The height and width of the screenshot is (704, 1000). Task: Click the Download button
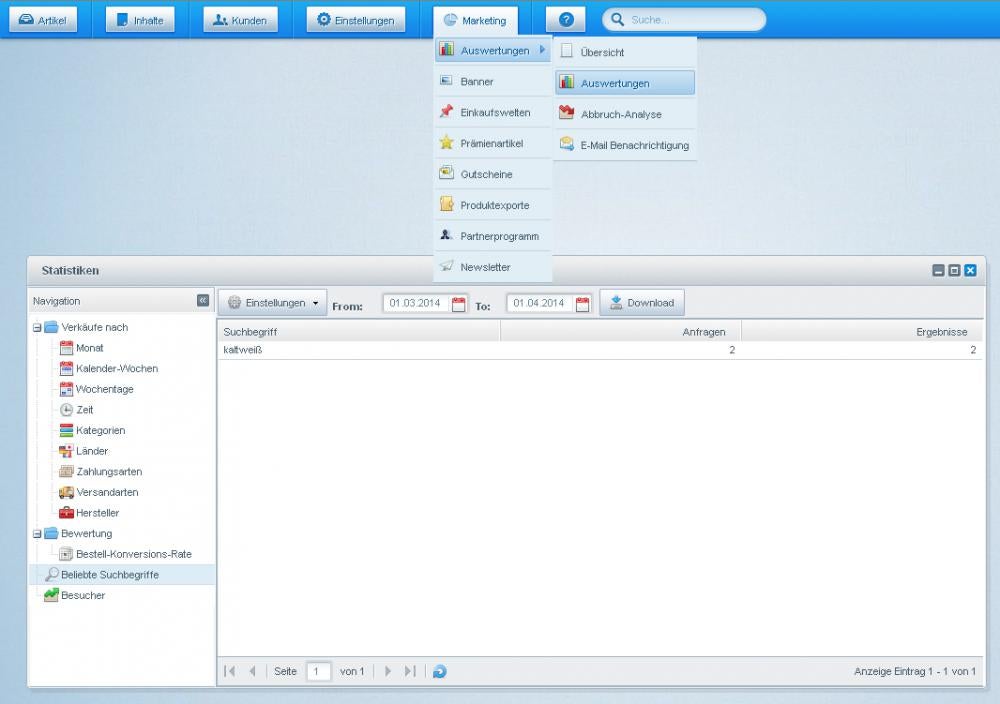pyautogui.click(x=642, y=302)
